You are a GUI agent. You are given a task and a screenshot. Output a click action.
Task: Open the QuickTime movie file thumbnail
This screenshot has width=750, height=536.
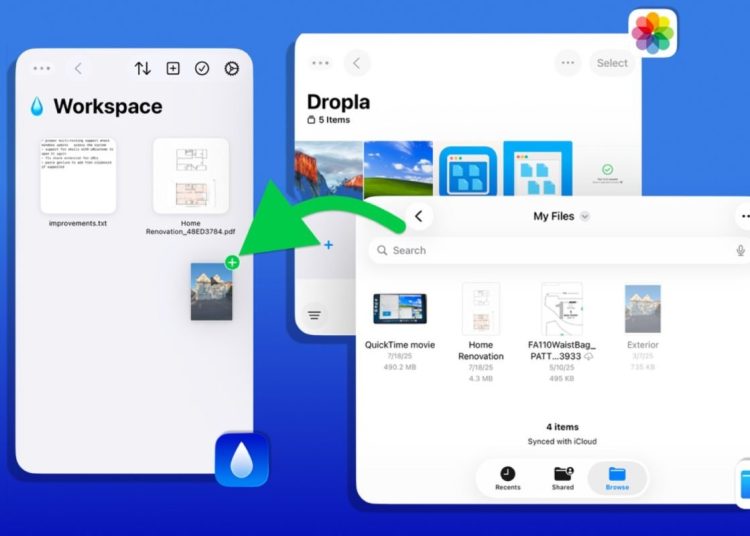coord(399,309)
